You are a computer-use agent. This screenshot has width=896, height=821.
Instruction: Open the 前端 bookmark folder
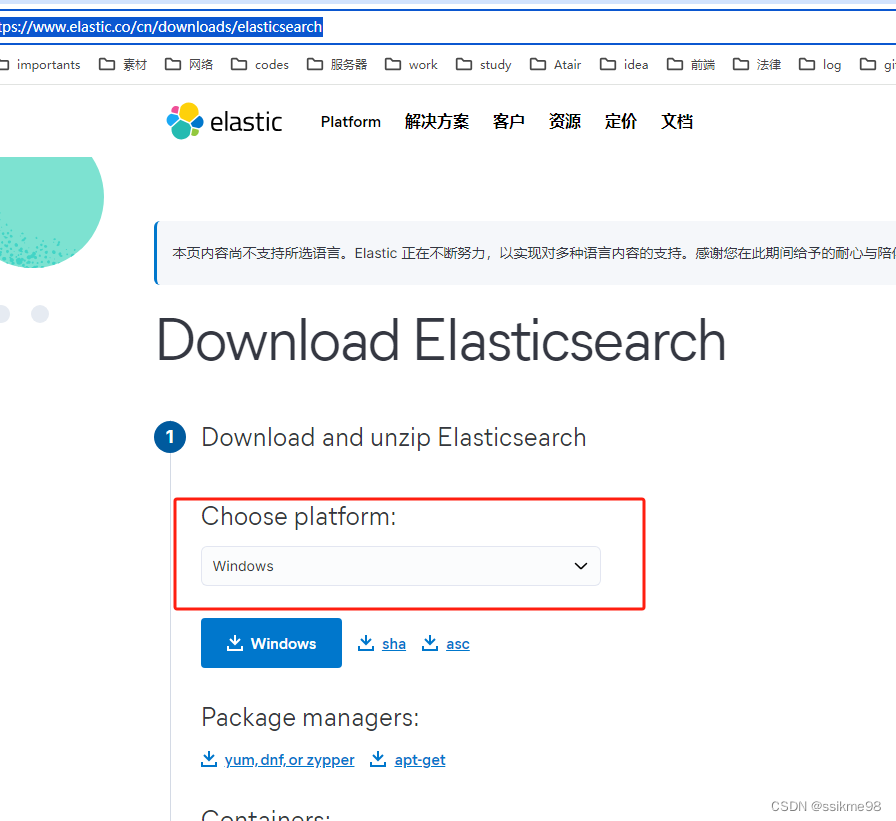[x=691, y=65]
